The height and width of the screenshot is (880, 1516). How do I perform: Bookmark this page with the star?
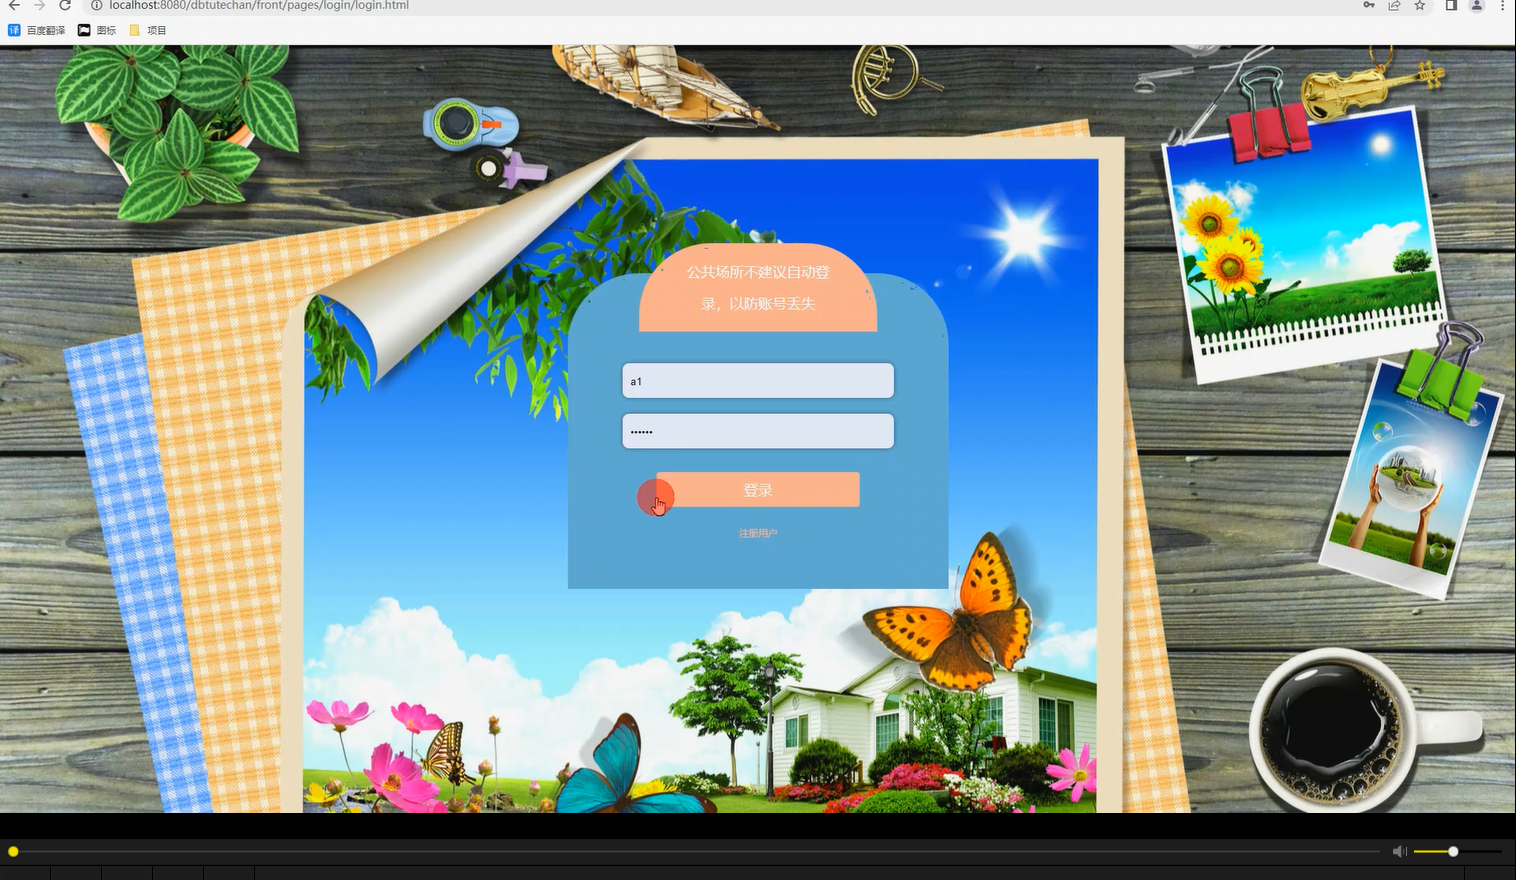pyautogui.click(x=1419, y=5)
